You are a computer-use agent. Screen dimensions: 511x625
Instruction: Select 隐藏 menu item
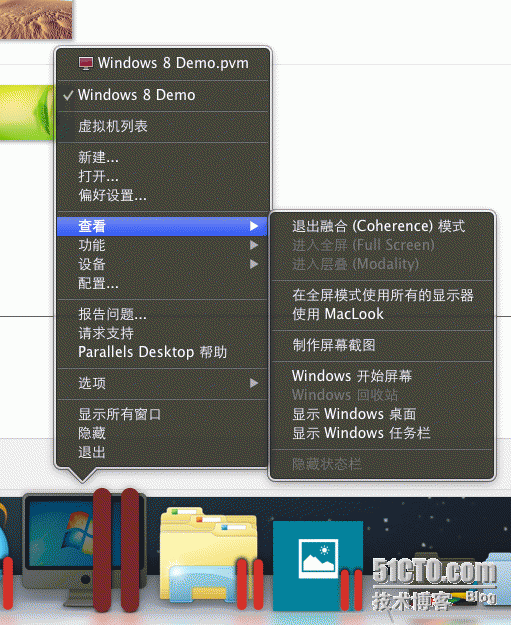coord(163,433)
